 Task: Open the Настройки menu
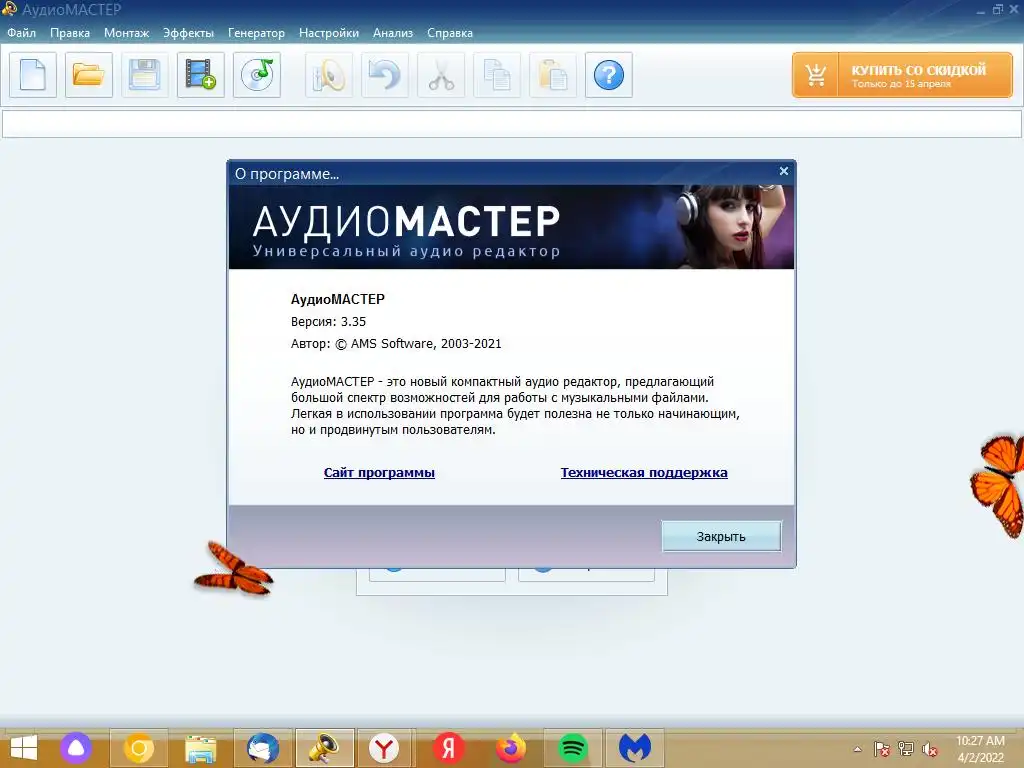(x=328, y=33)
